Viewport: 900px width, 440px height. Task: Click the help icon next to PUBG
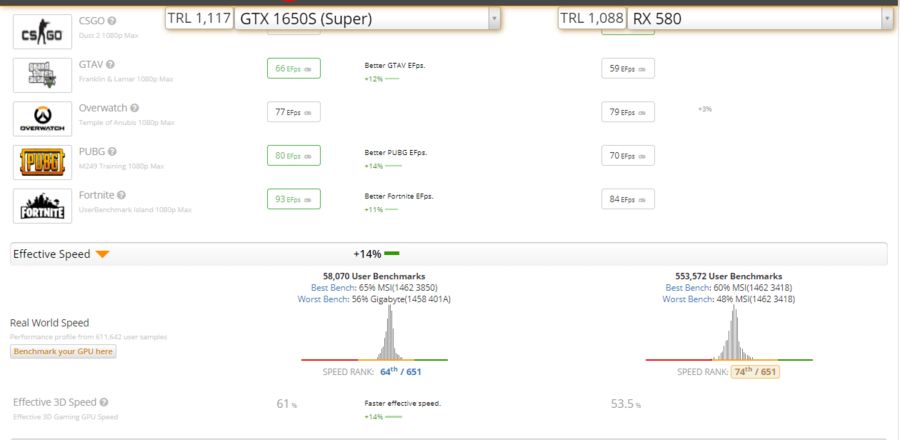point(112,151)
